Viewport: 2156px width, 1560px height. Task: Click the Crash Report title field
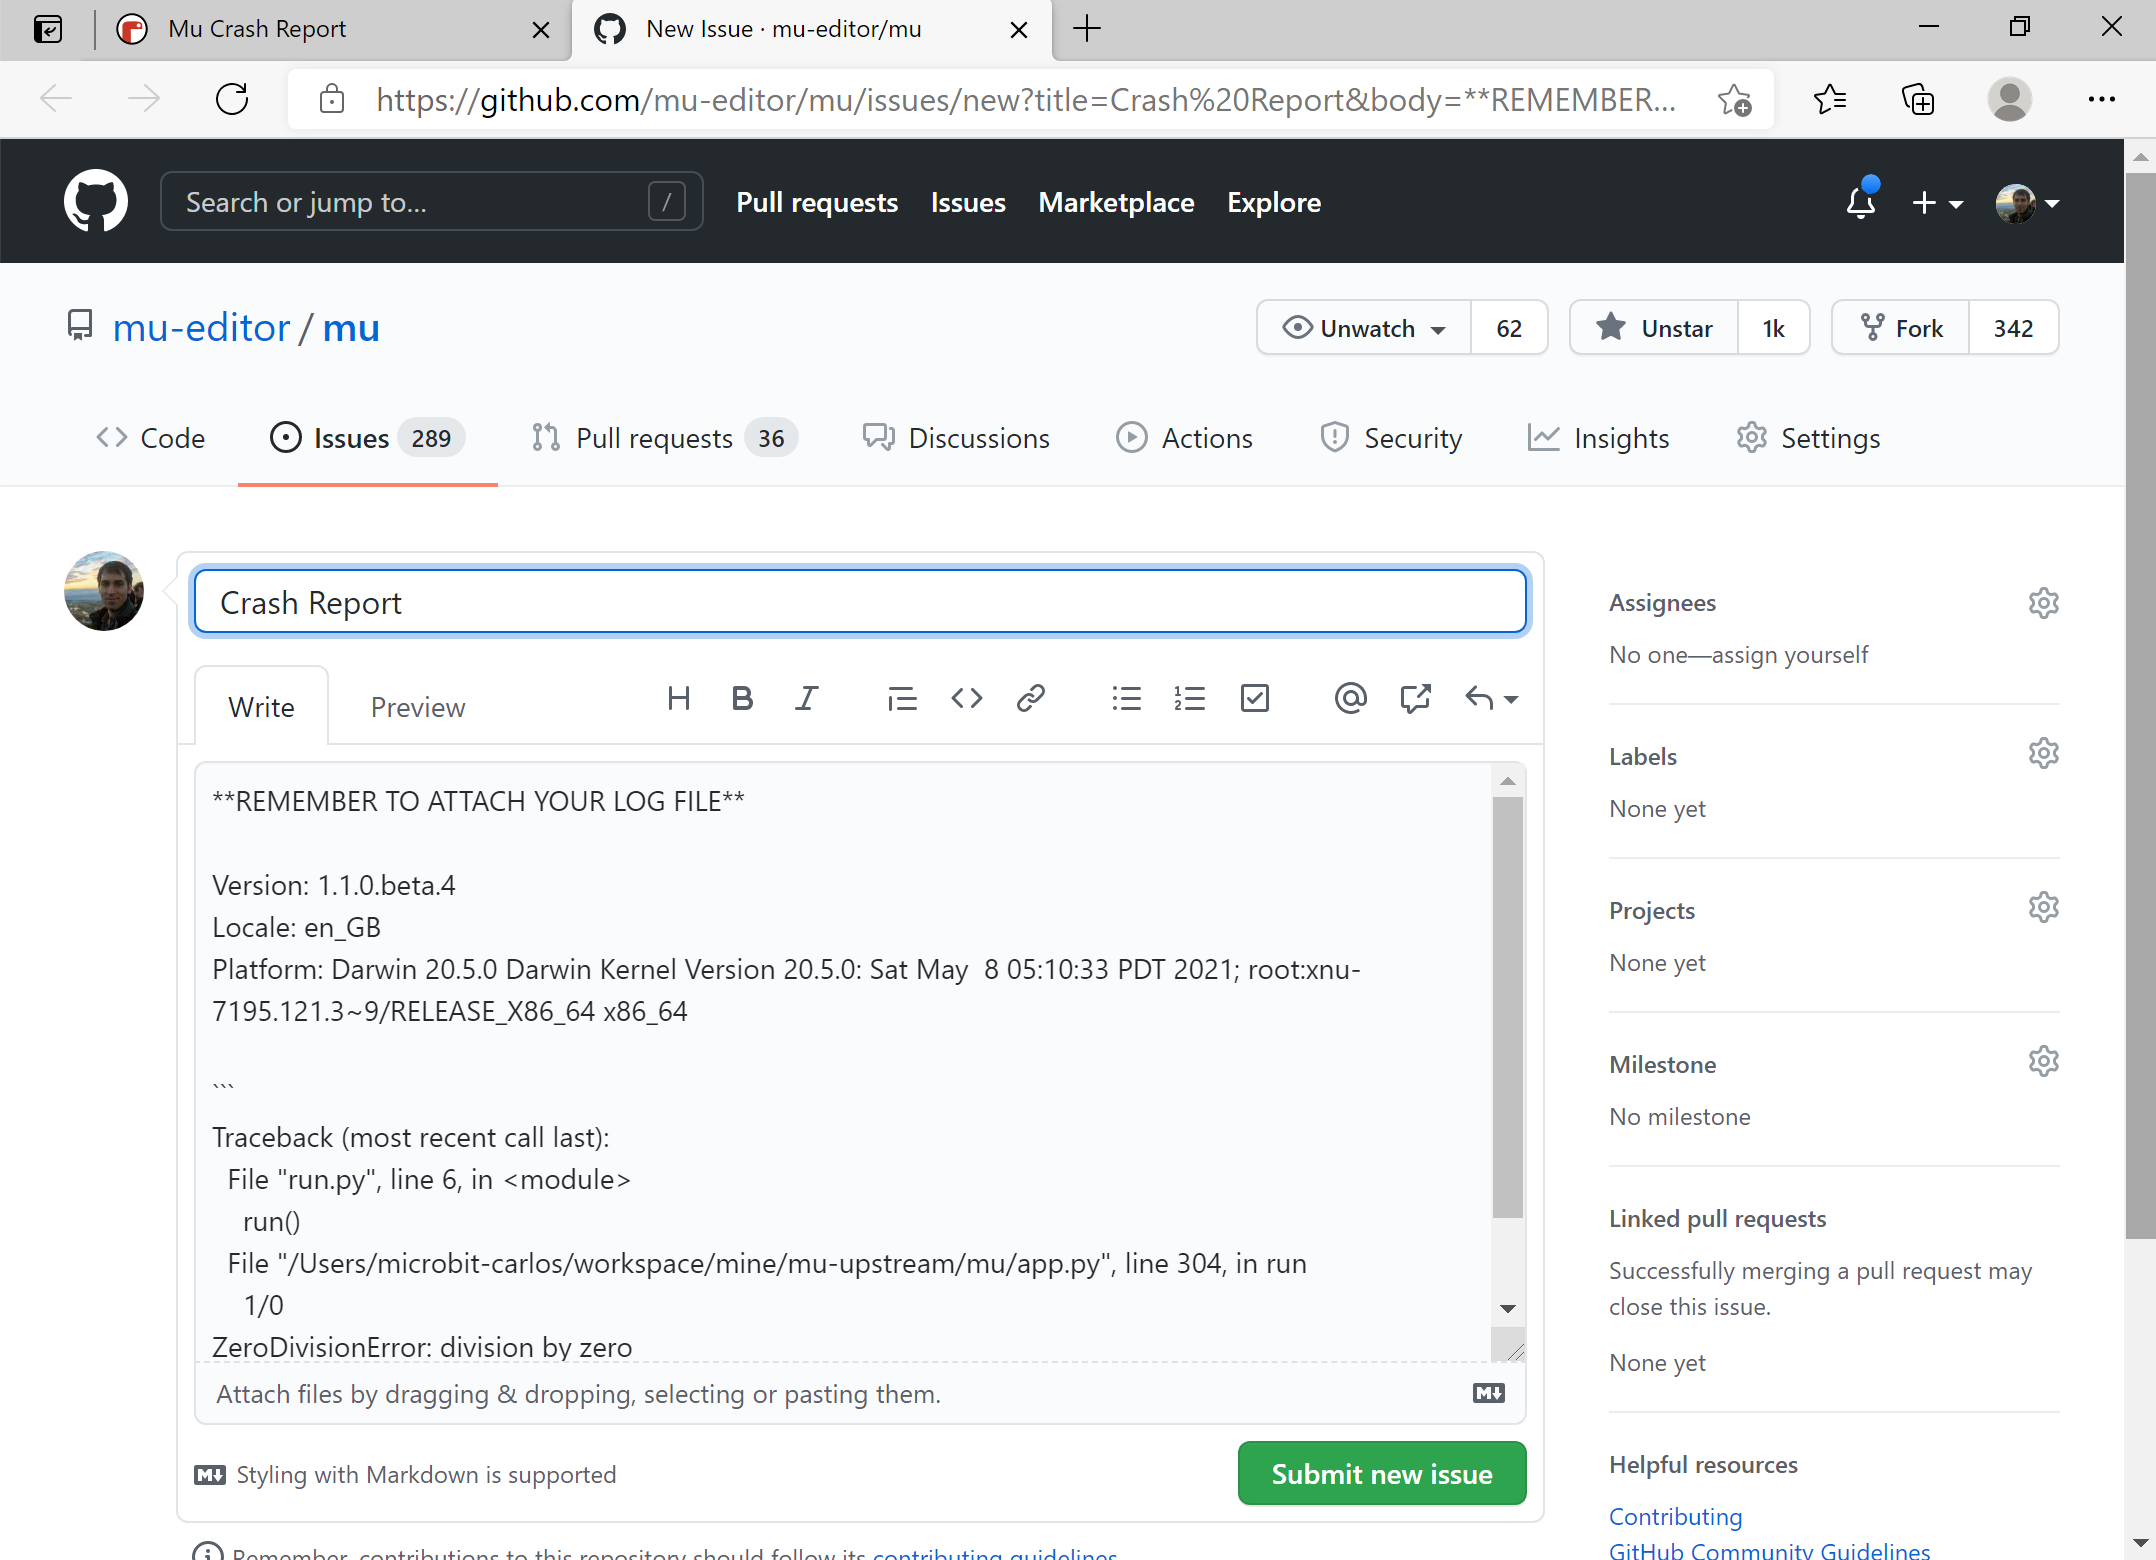(x=860, y=601)
